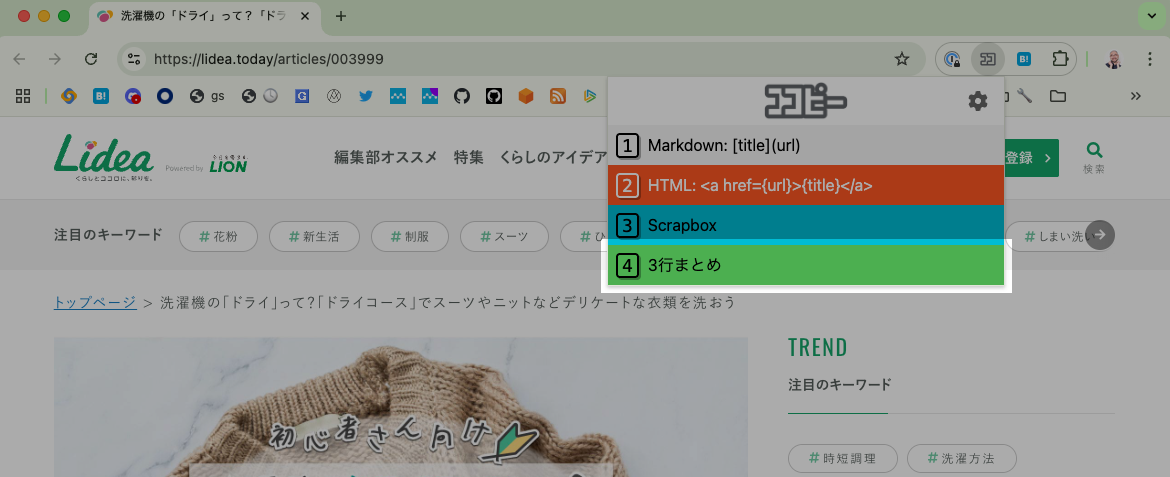This screenshot has width=1170, height=477.
Task: Bookmark this page with the star icon
Action: [x=902, y=59]
